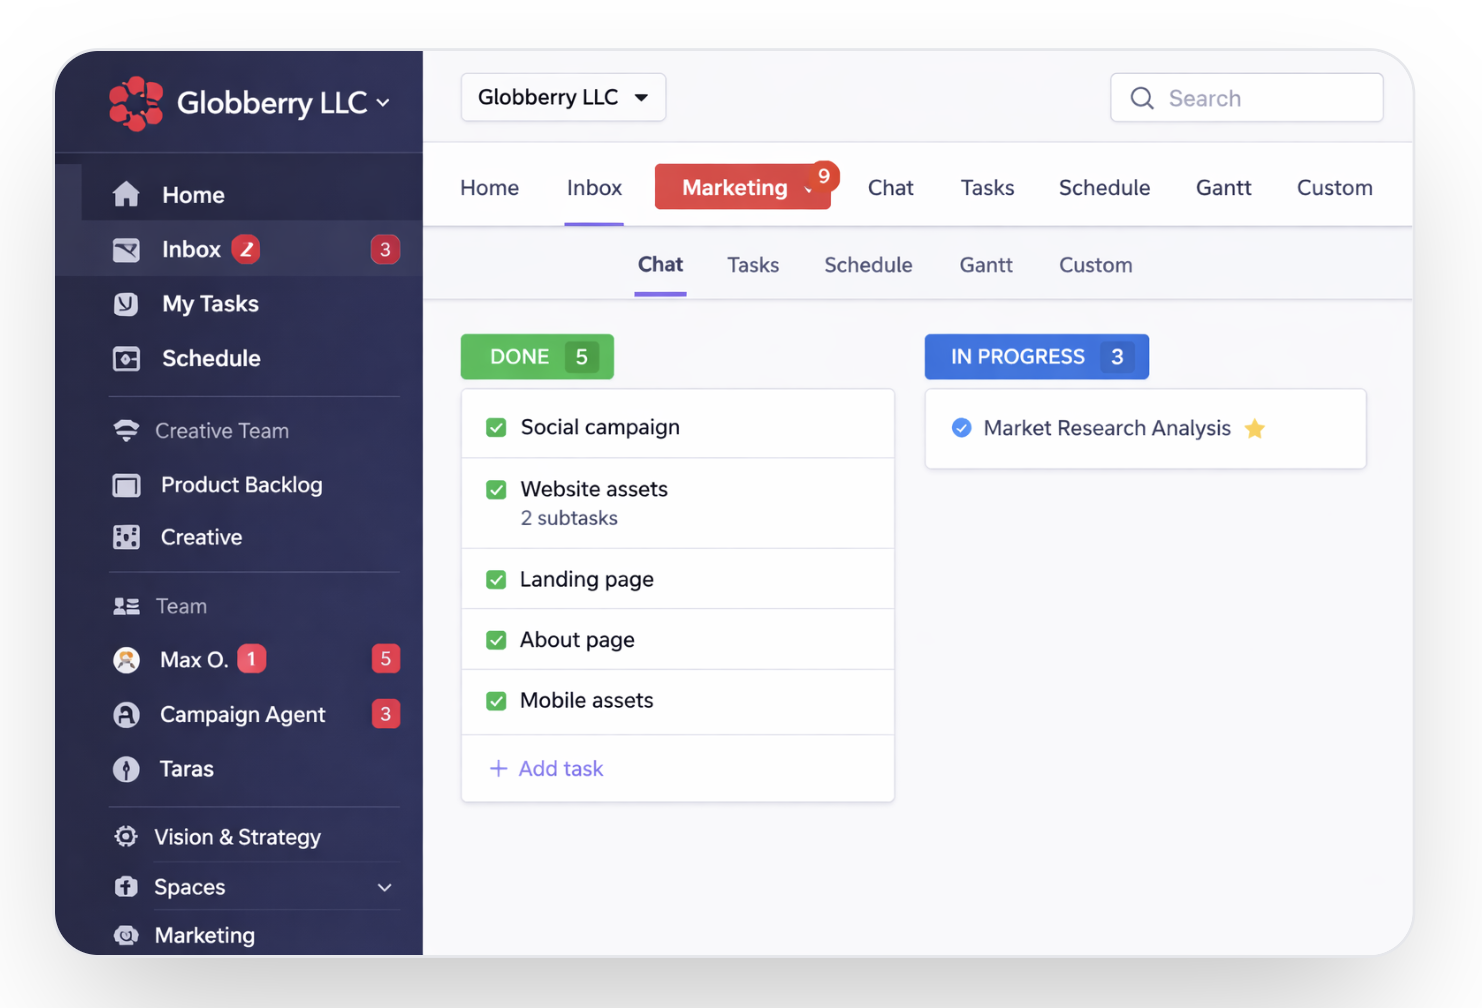Click Max O. red badge showing 5
This screenshot has height=1008, width=1482.
point(386,659)
